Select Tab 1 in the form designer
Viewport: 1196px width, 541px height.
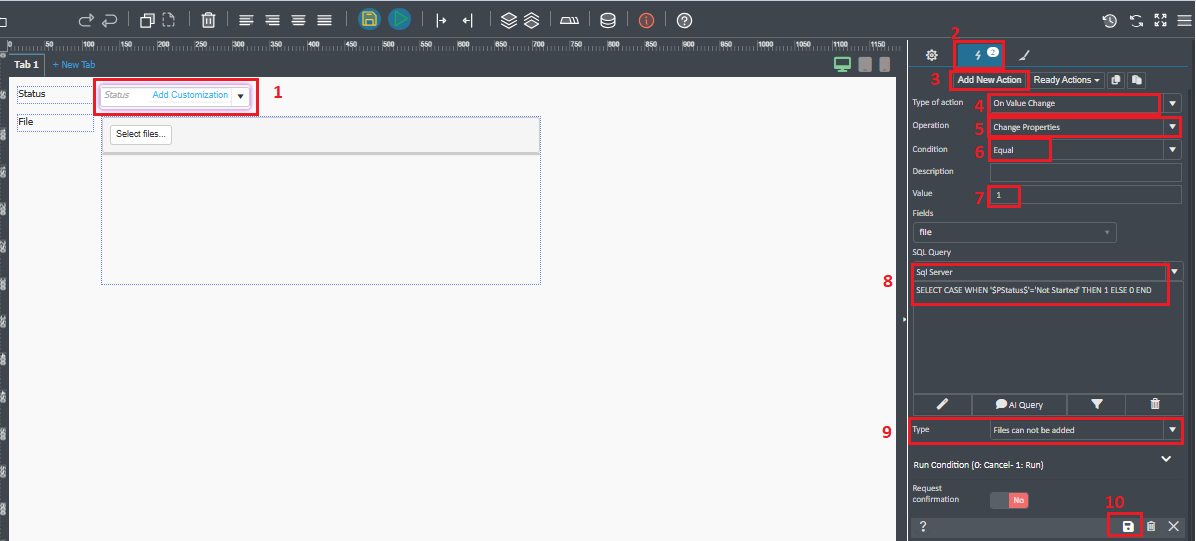pyautogui.click(x=26, y=65)
